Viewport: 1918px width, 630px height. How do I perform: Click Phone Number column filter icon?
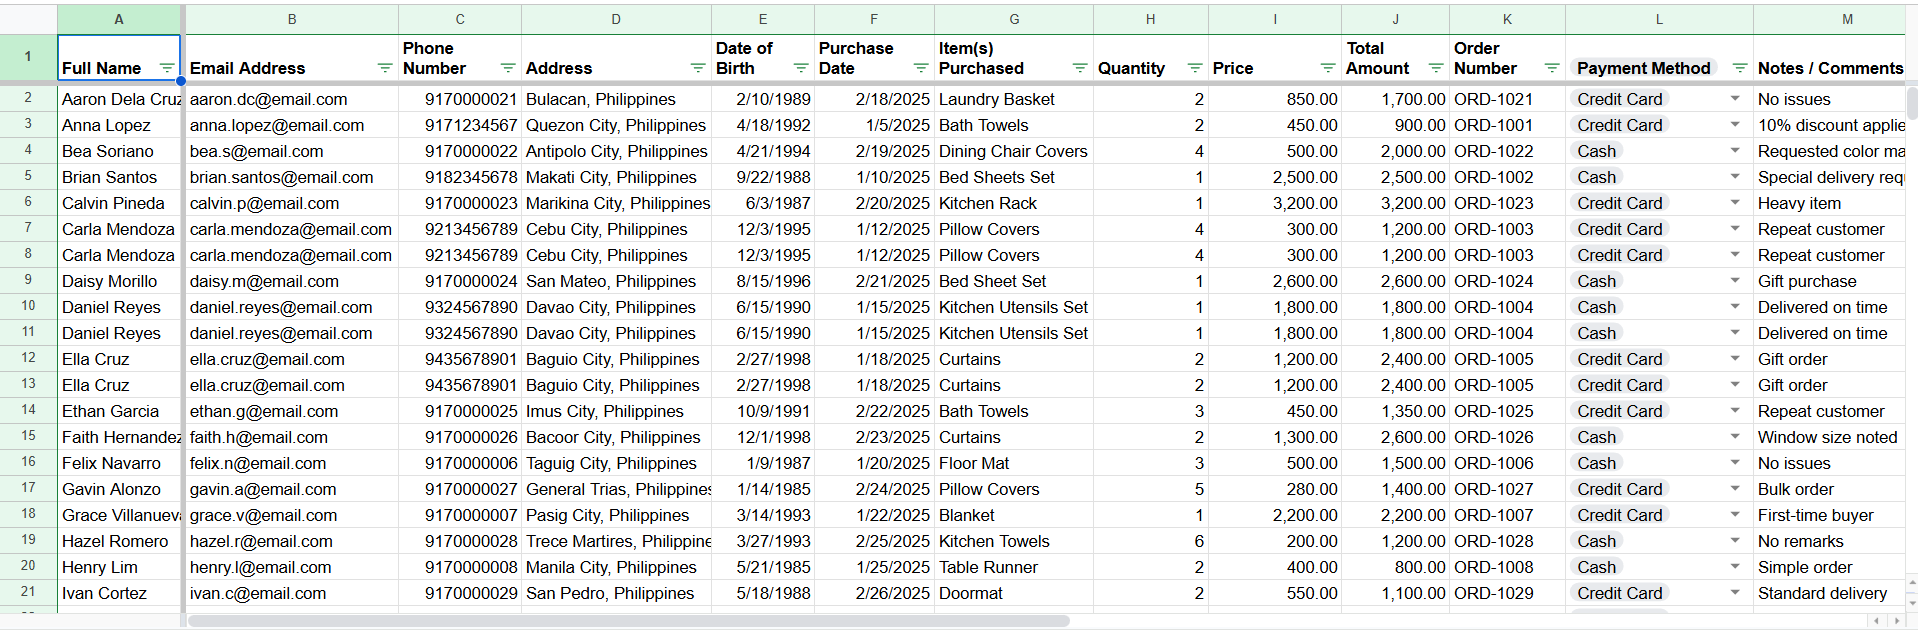(x=508, y=68)
